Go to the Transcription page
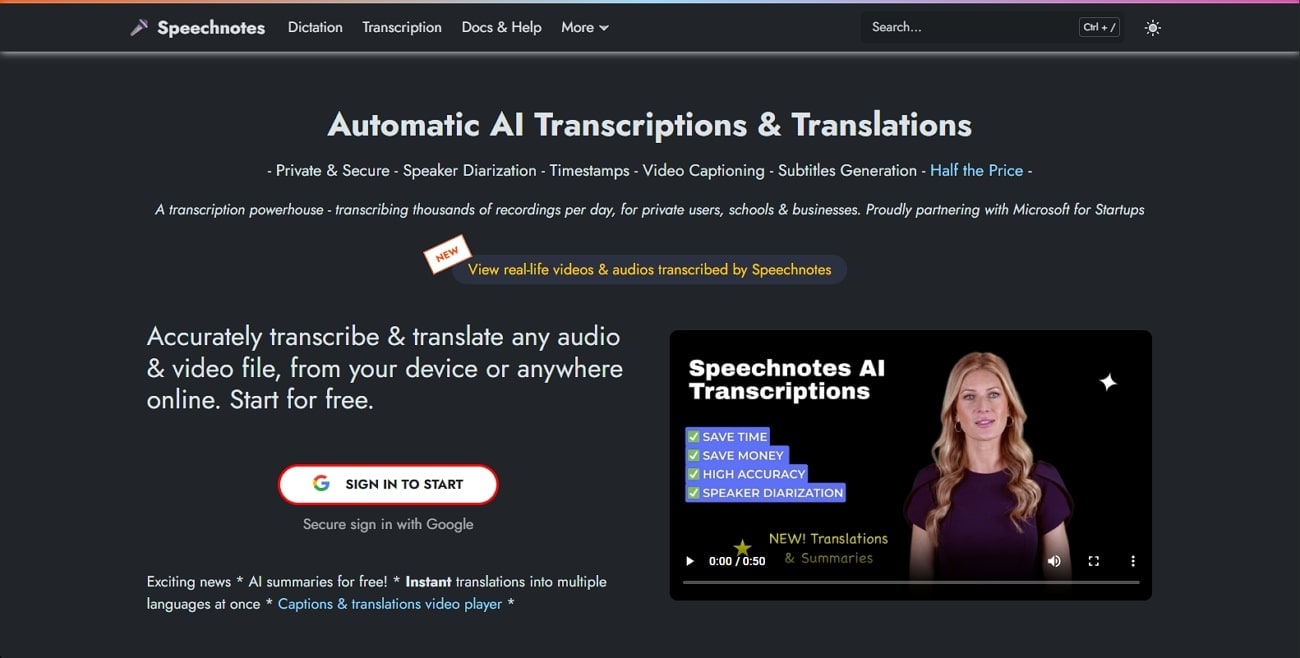Screen dimensions: 1300x658 (402, 27)
